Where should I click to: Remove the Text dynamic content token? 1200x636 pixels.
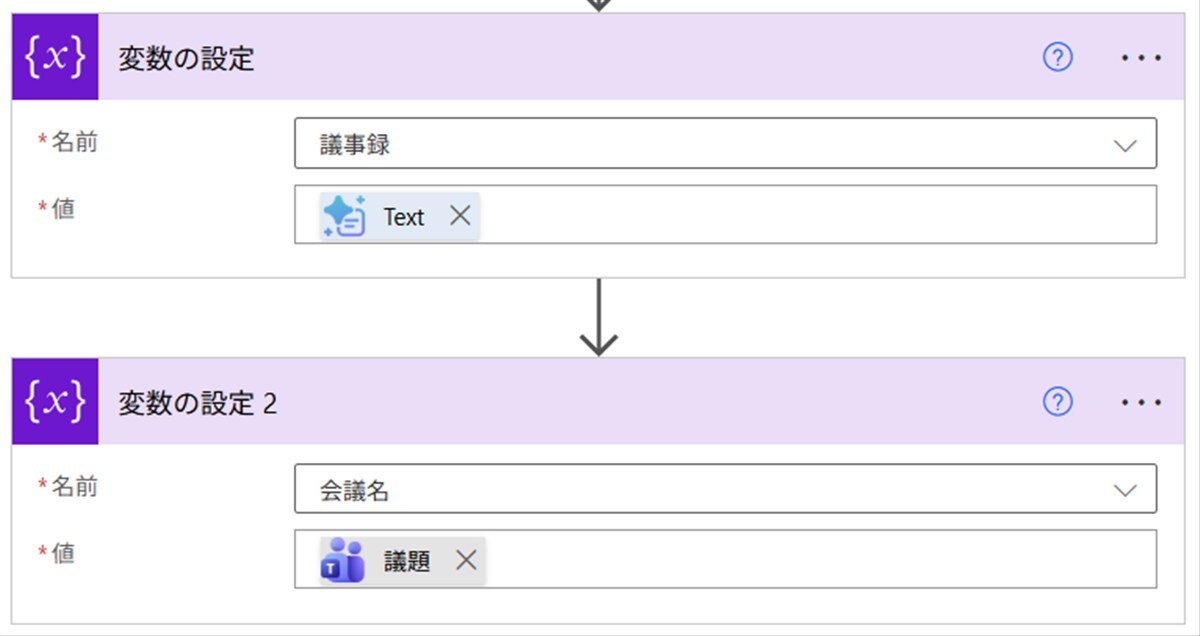tap(460, 216)
